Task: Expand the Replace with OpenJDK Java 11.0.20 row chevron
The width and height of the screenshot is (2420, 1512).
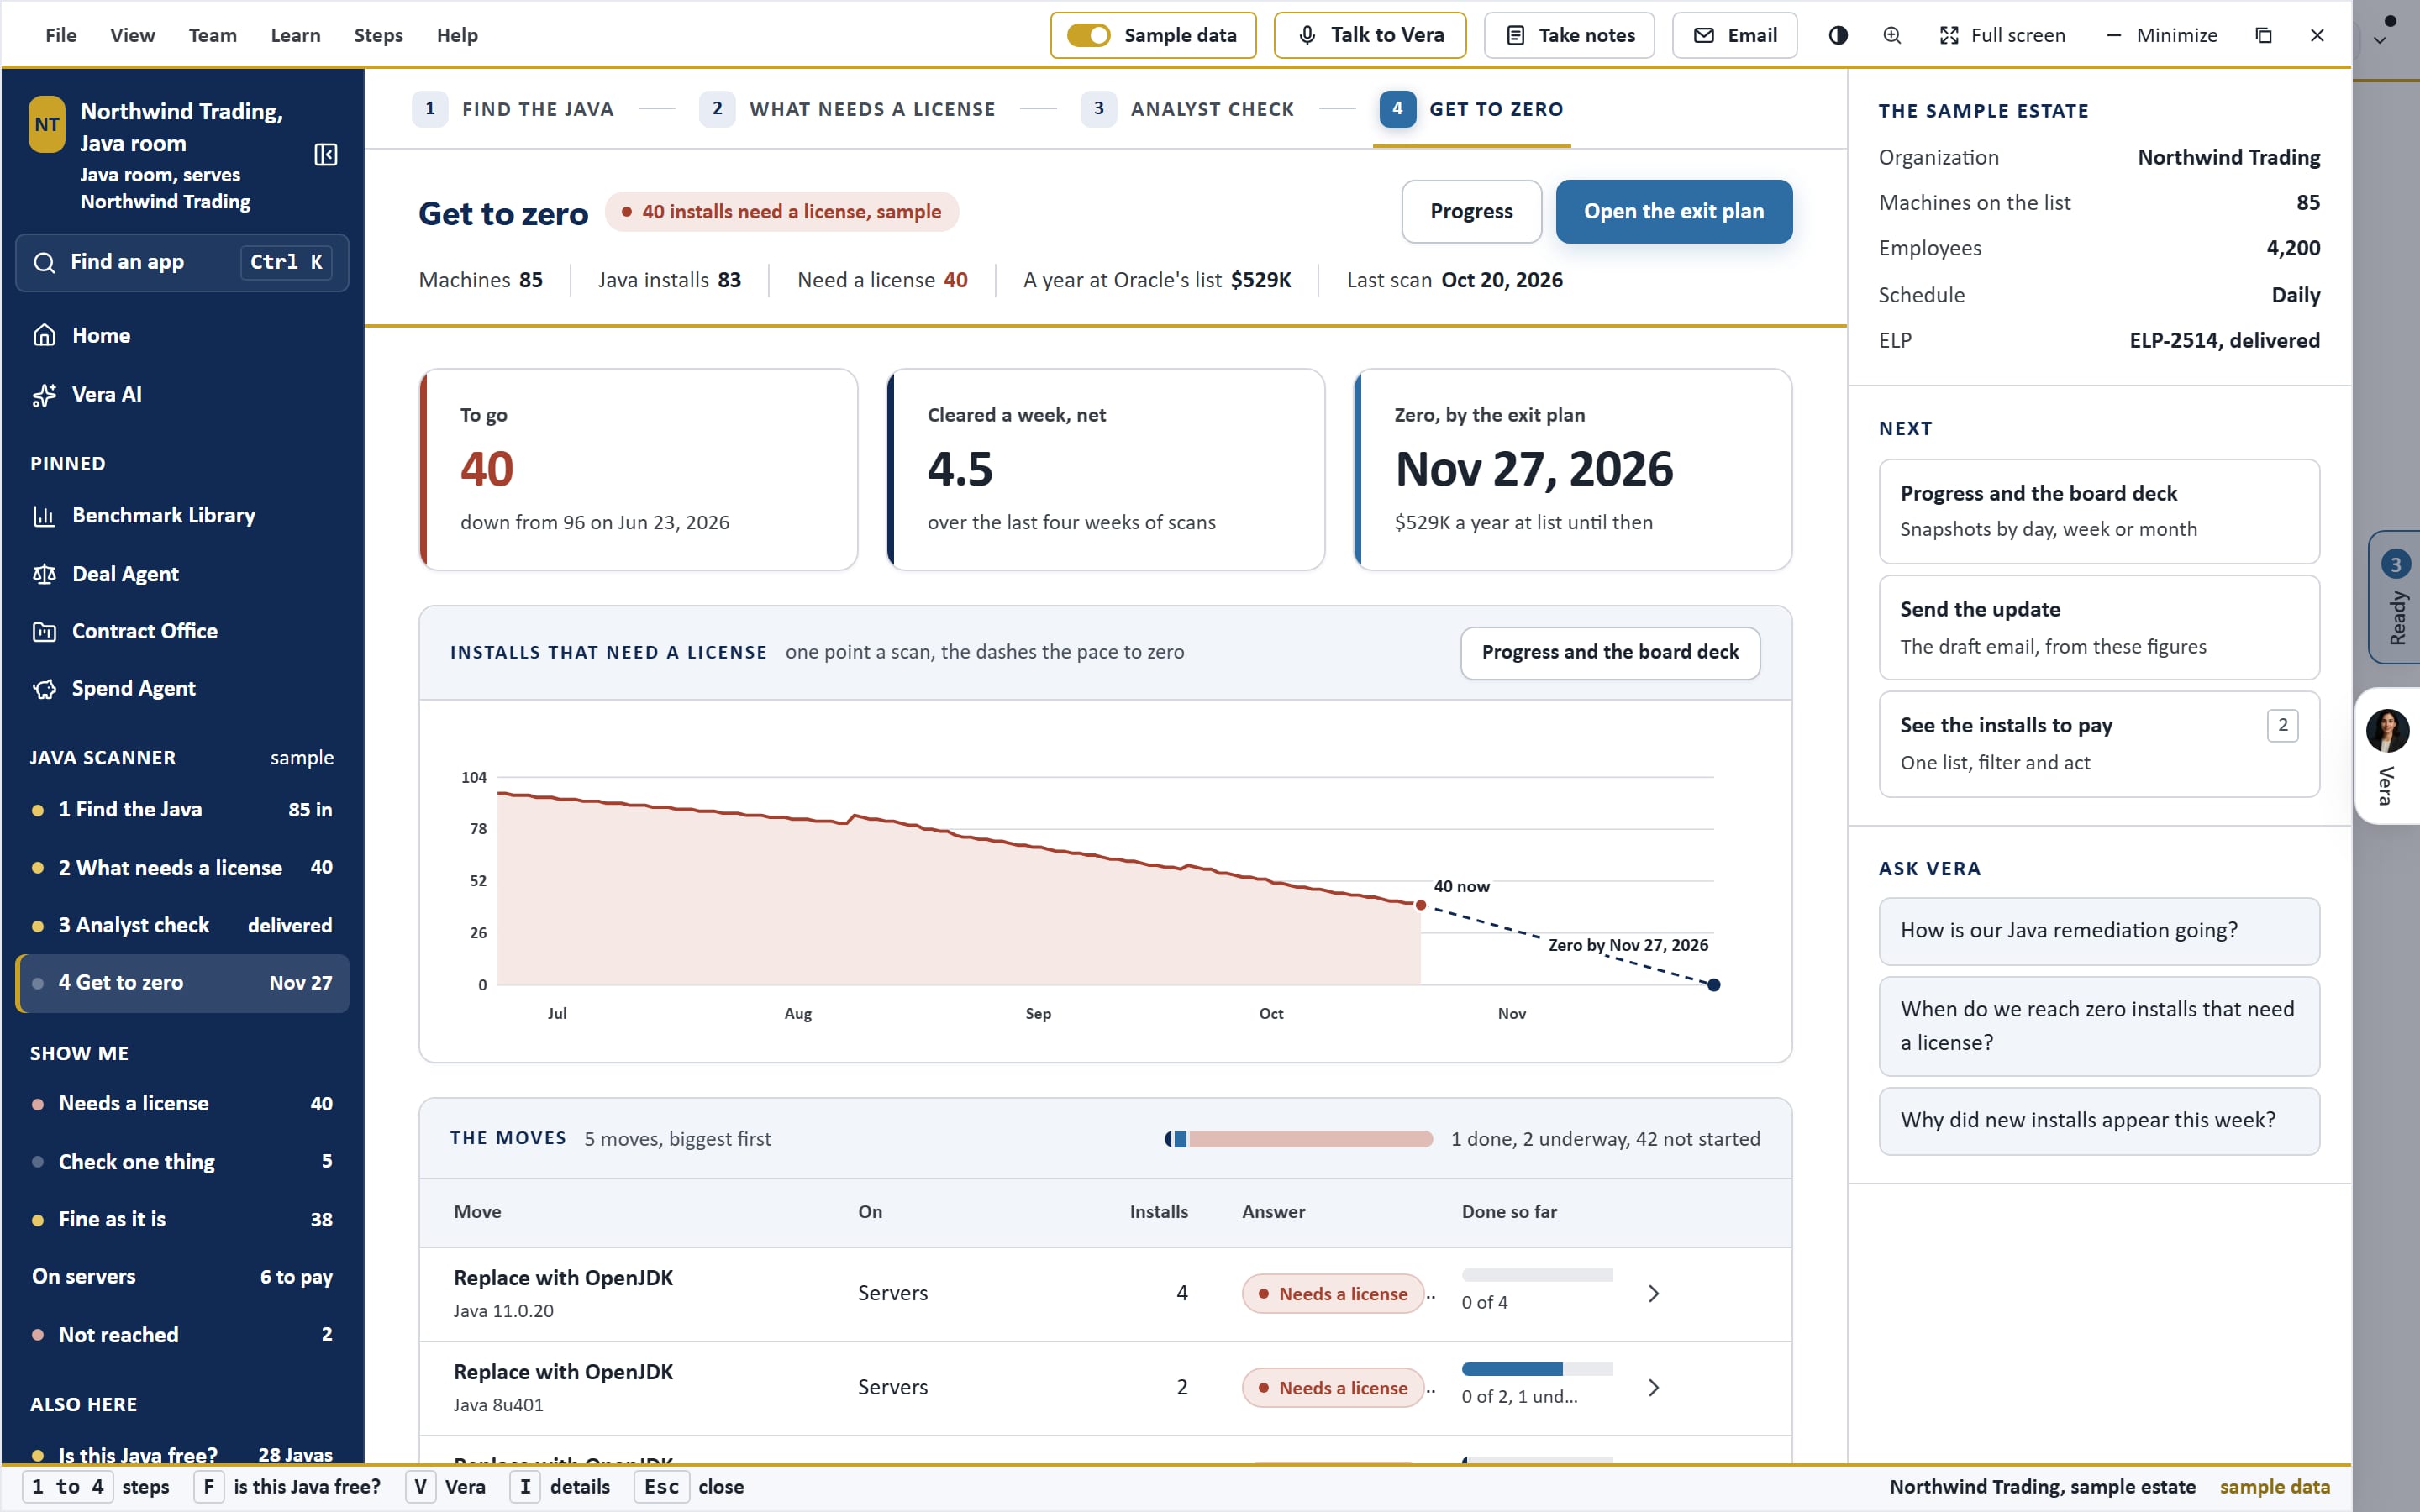Action: [1654, 1294]
